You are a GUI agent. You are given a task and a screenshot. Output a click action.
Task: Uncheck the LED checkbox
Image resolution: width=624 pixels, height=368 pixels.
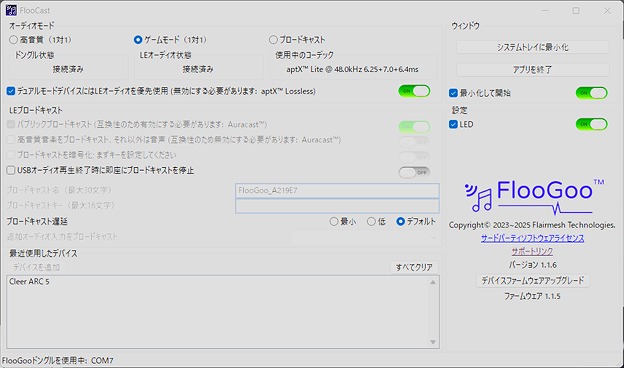click(453, 125)
